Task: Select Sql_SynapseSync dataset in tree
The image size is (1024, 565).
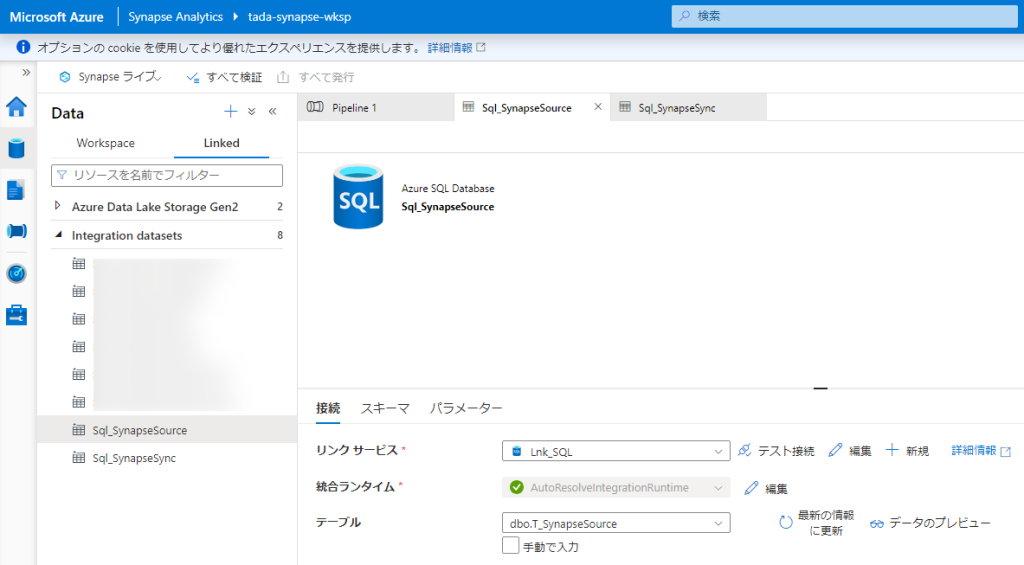Action: tap(133, 458)
